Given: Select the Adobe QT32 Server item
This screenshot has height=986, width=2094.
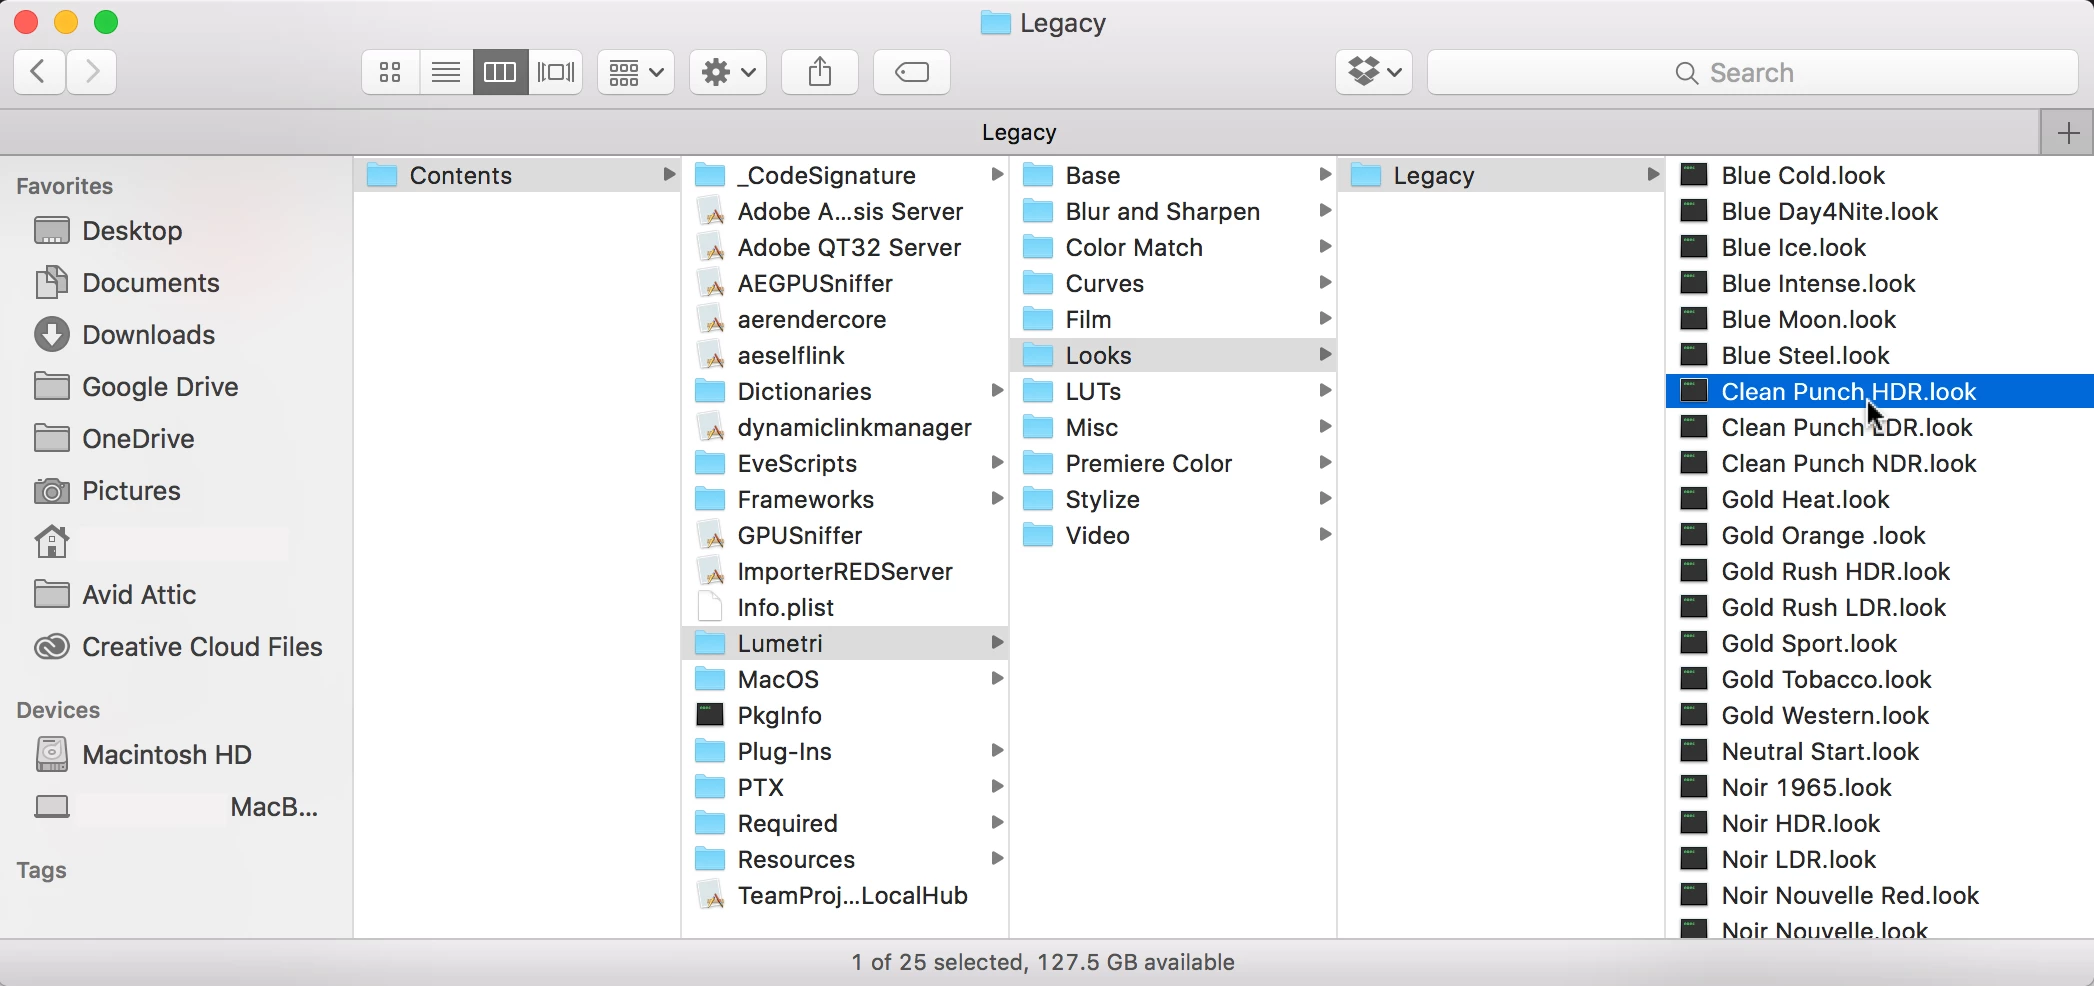Looking at the screenshot, I should tap(846, 247).
